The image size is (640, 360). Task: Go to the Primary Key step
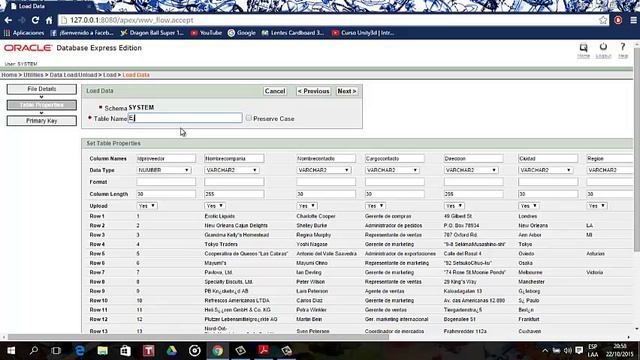click(x=42, y=121)
